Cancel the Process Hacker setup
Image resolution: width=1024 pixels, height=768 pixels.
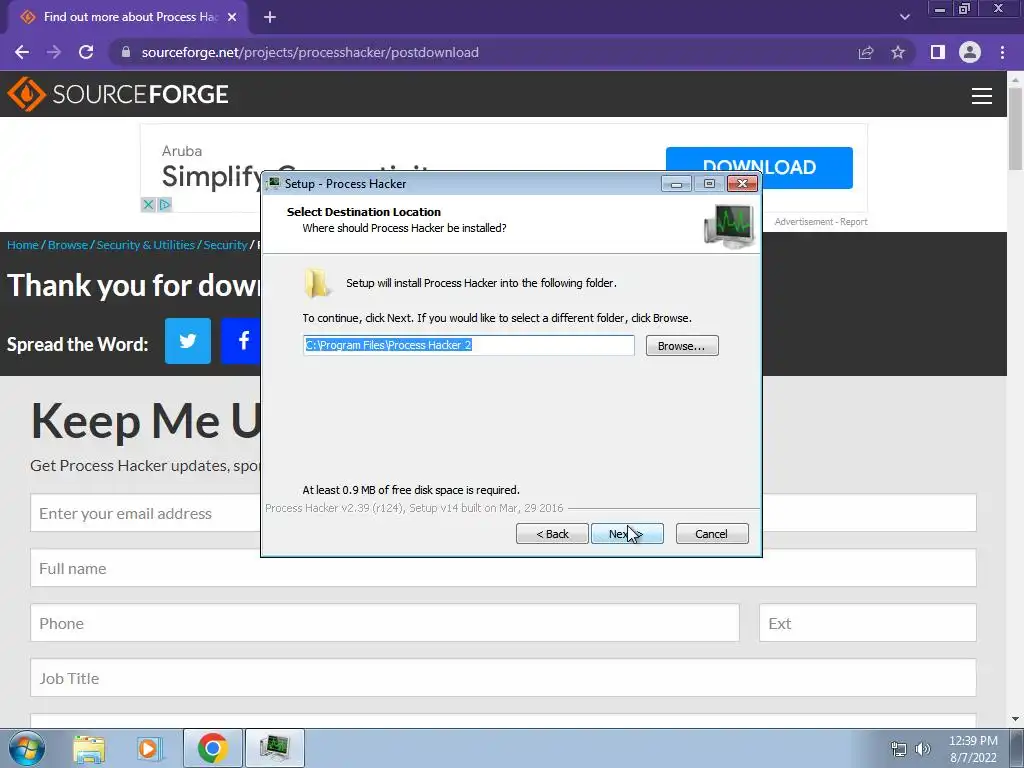[x=712, y=534]
